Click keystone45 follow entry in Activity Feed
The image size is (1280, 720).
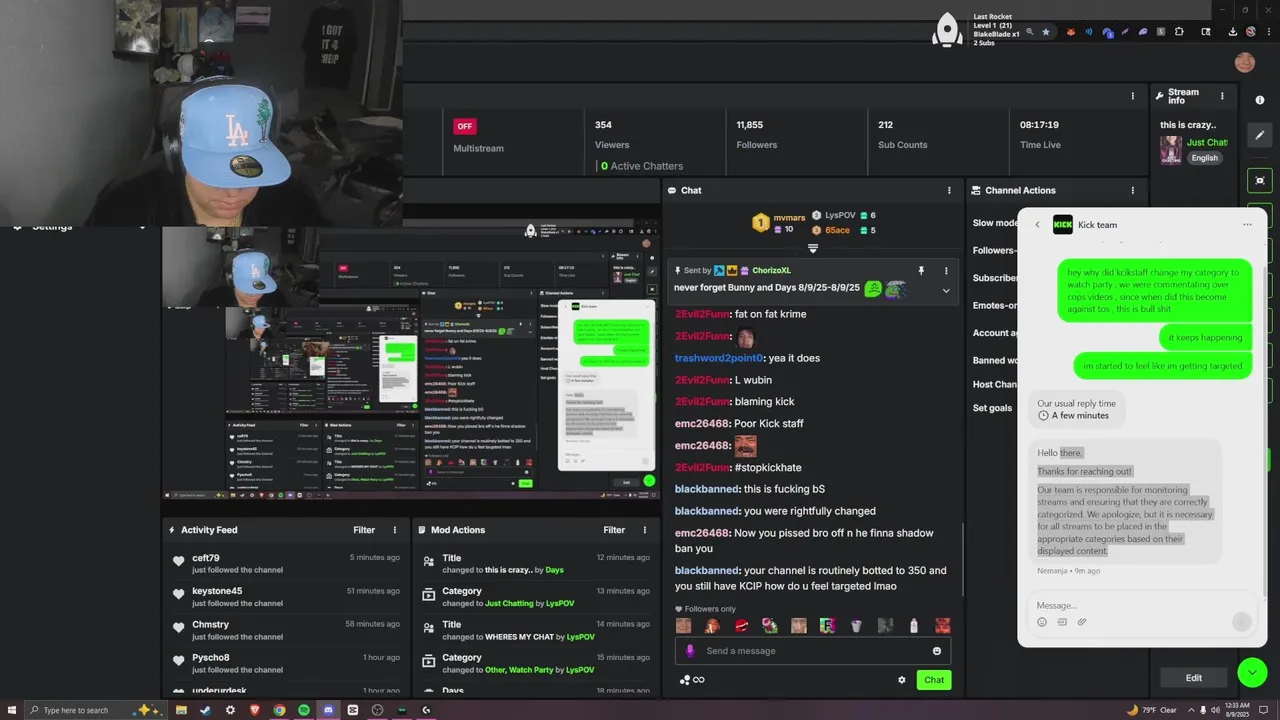click(x=285, y=597)
